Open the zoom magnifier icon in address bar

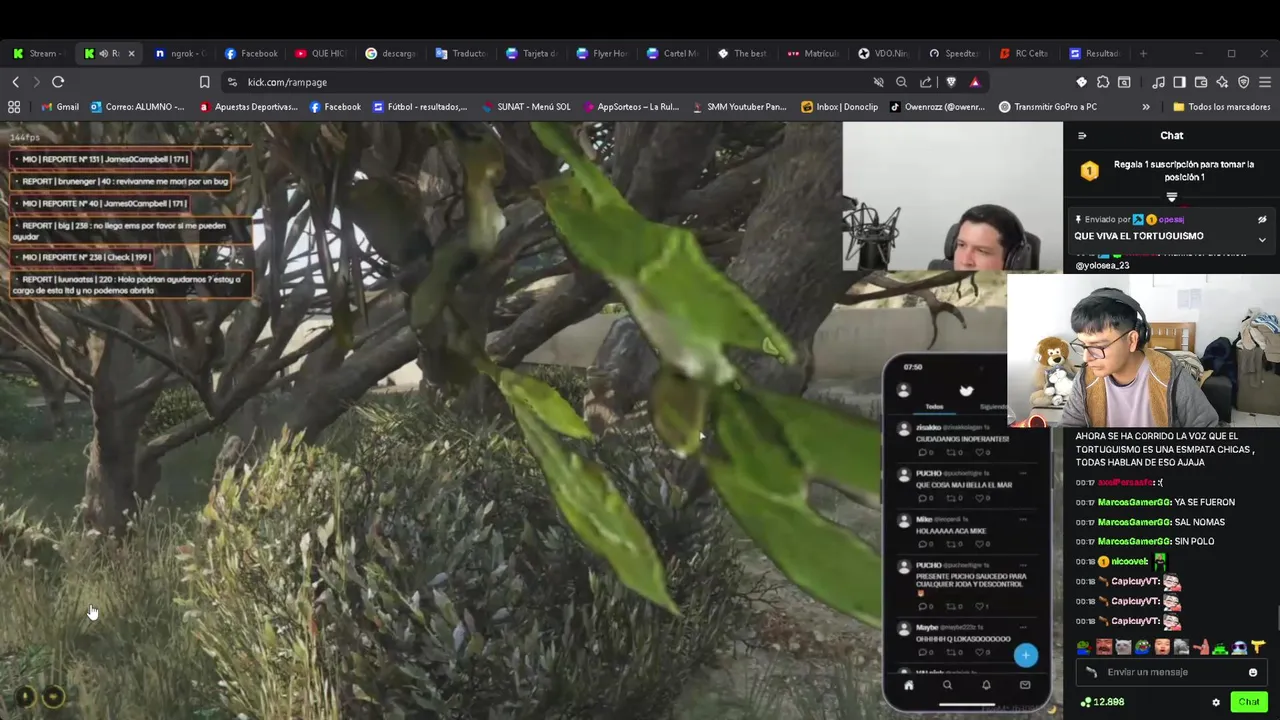click(902, 82)
